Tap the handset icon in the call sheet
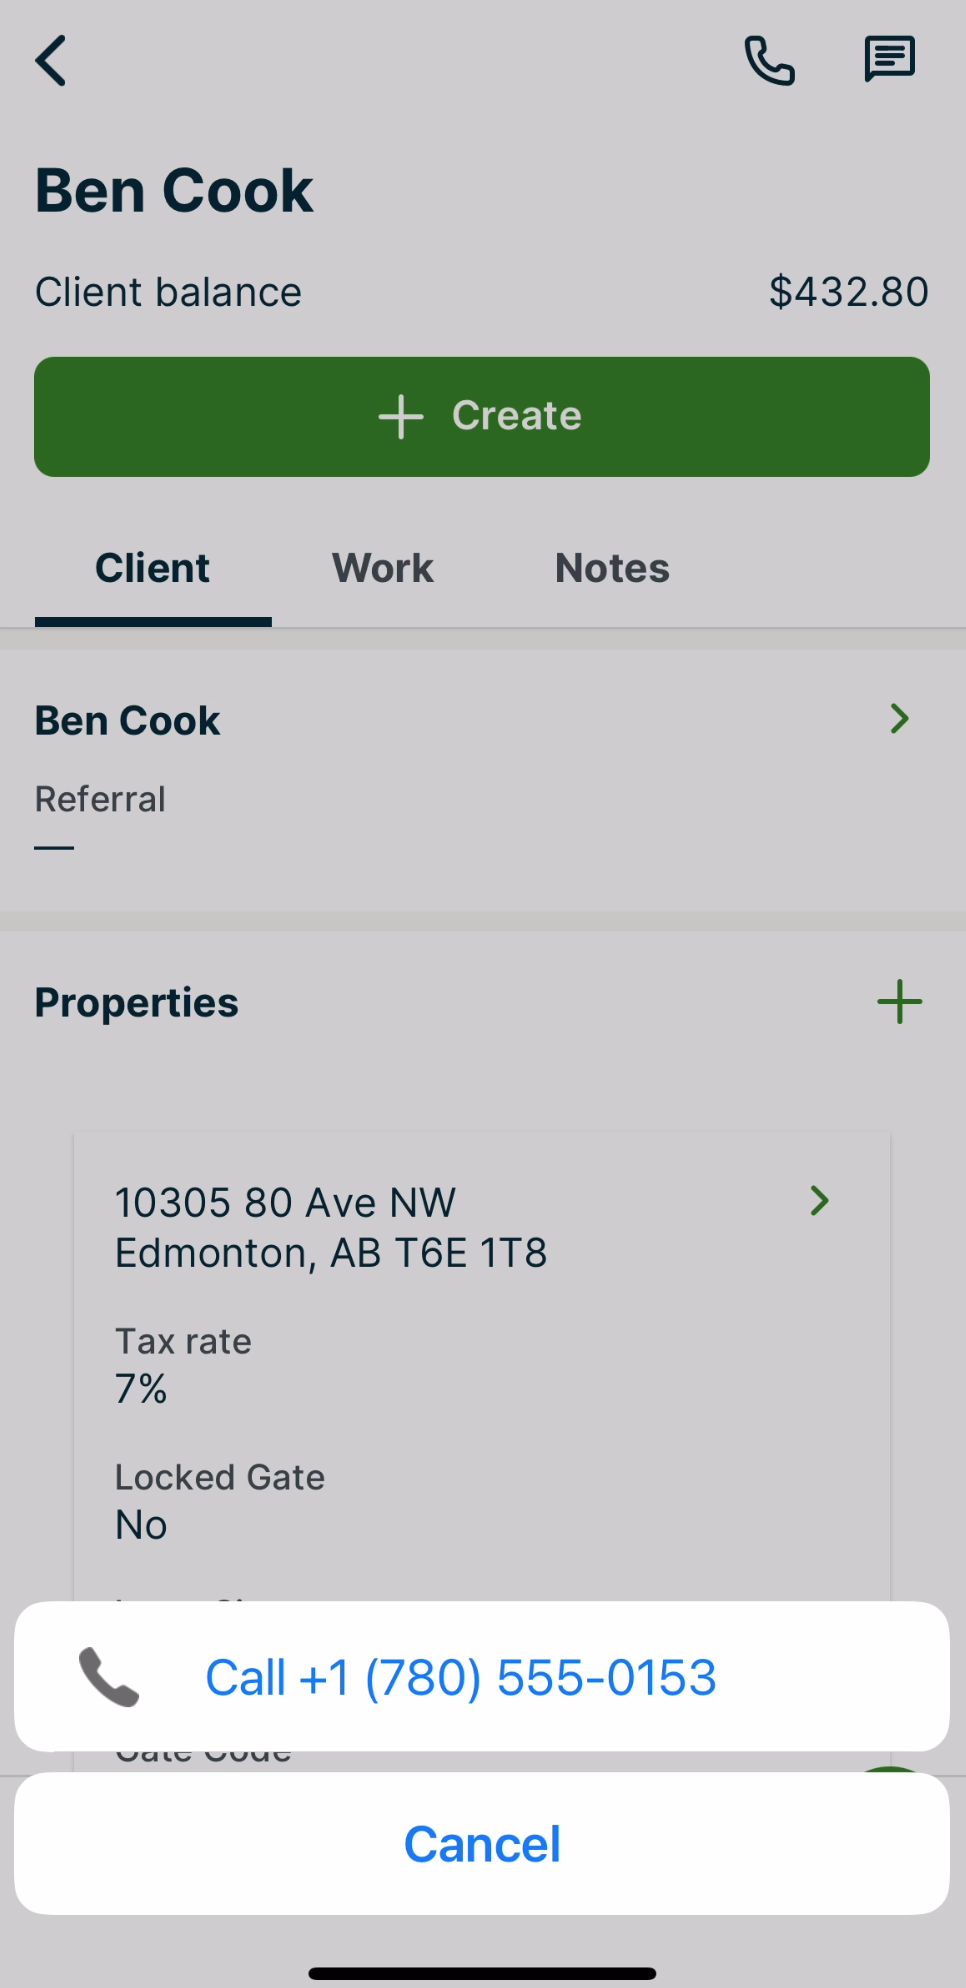966x1988 pixels. (x=109, y=1677)
